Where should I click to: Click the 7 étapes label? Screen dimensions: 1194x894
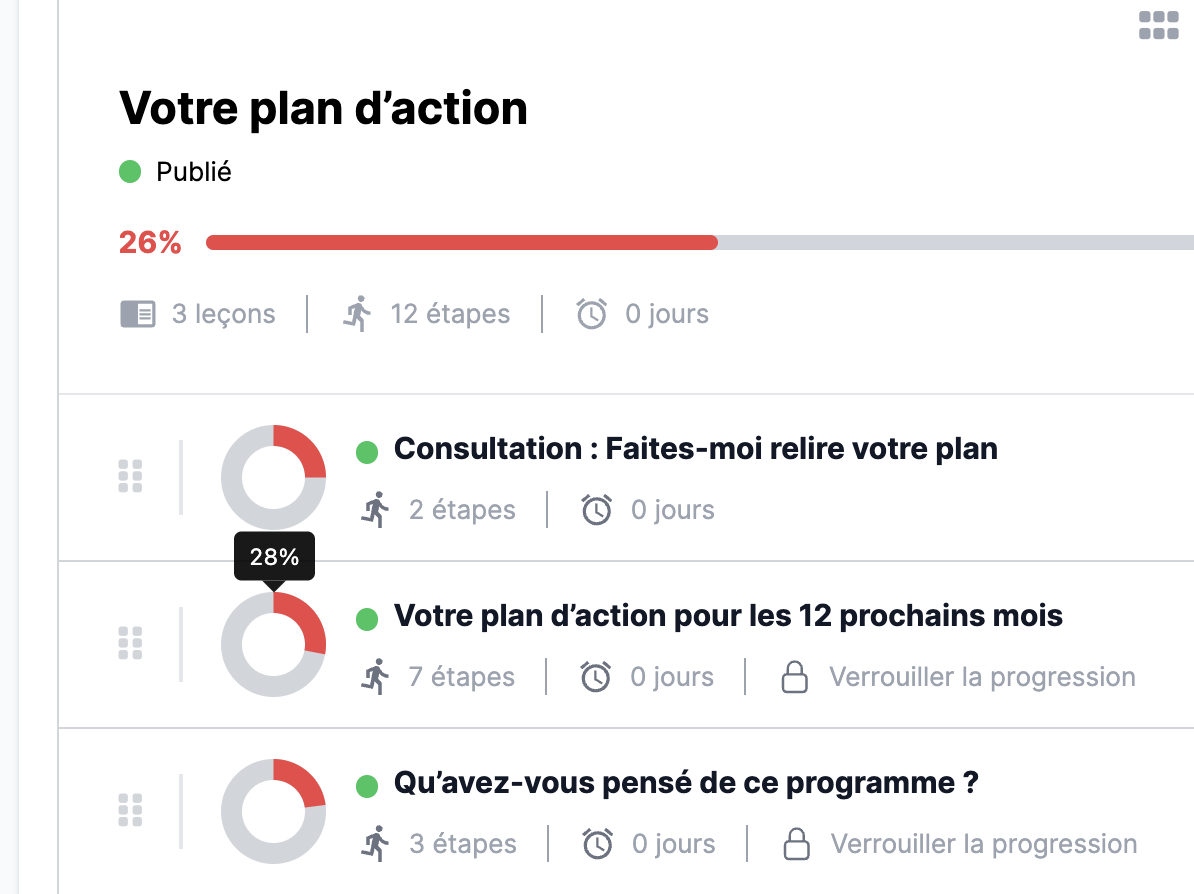coord(461,677)
